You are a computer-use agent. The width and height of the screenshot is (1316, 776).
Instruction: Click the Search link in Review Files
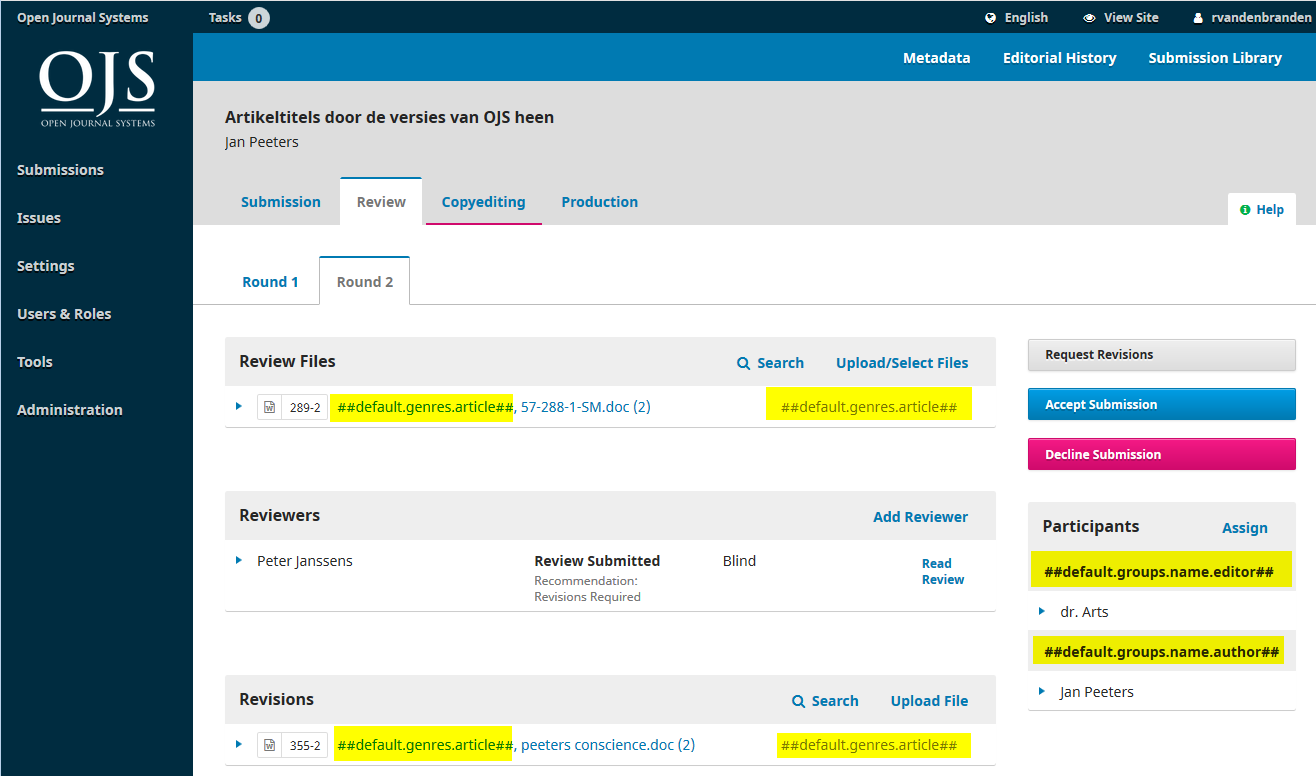[x=771, y=363]
